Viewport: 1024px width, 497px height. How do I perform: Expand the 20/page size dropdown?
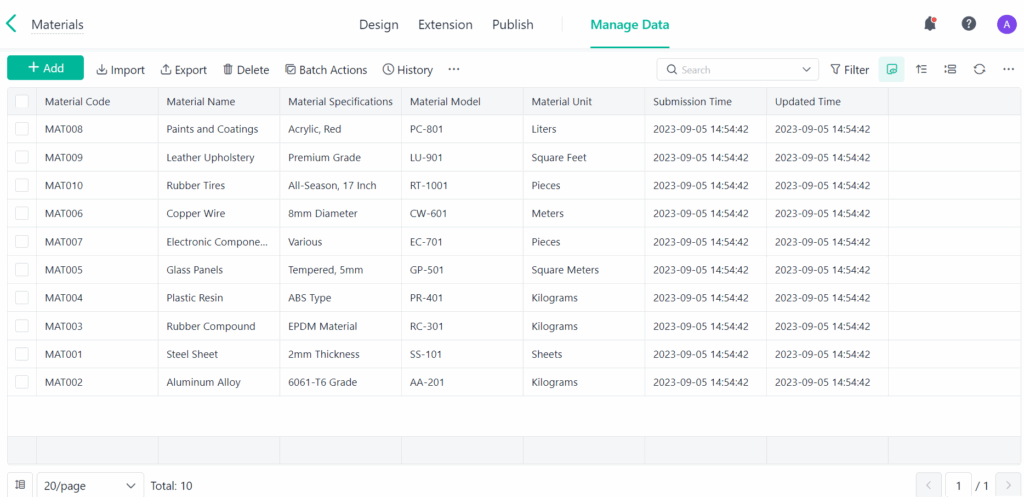[90, 485]
